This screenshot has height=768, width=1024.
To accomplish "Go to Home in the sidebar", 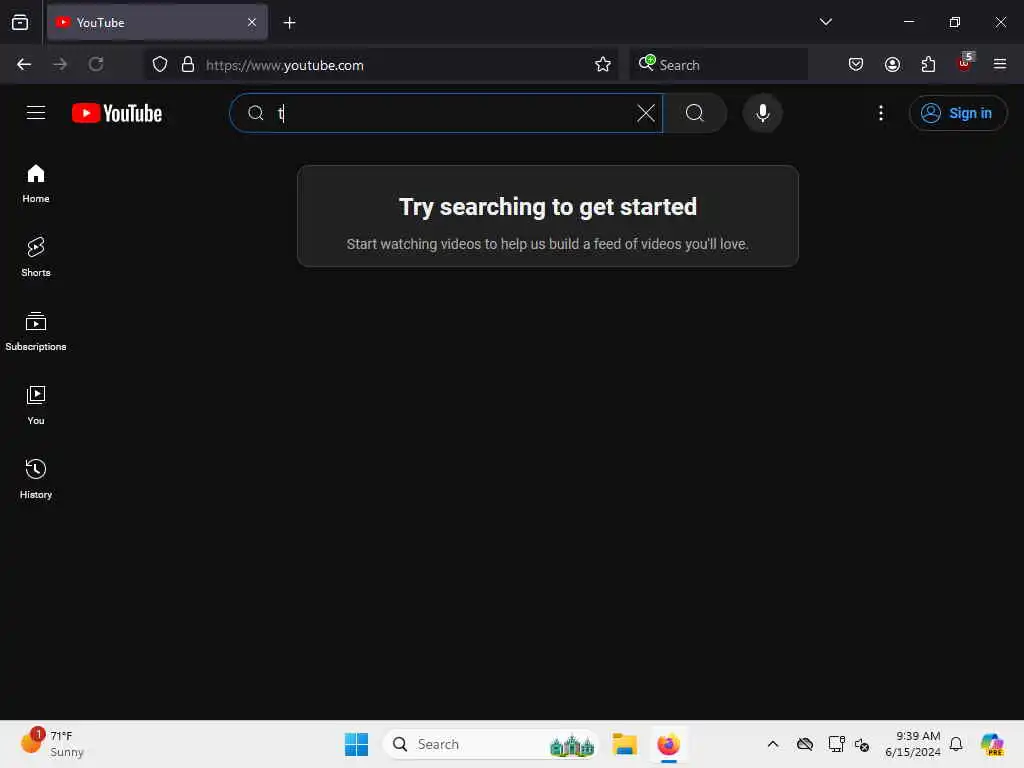I will (x=36, y=184).
